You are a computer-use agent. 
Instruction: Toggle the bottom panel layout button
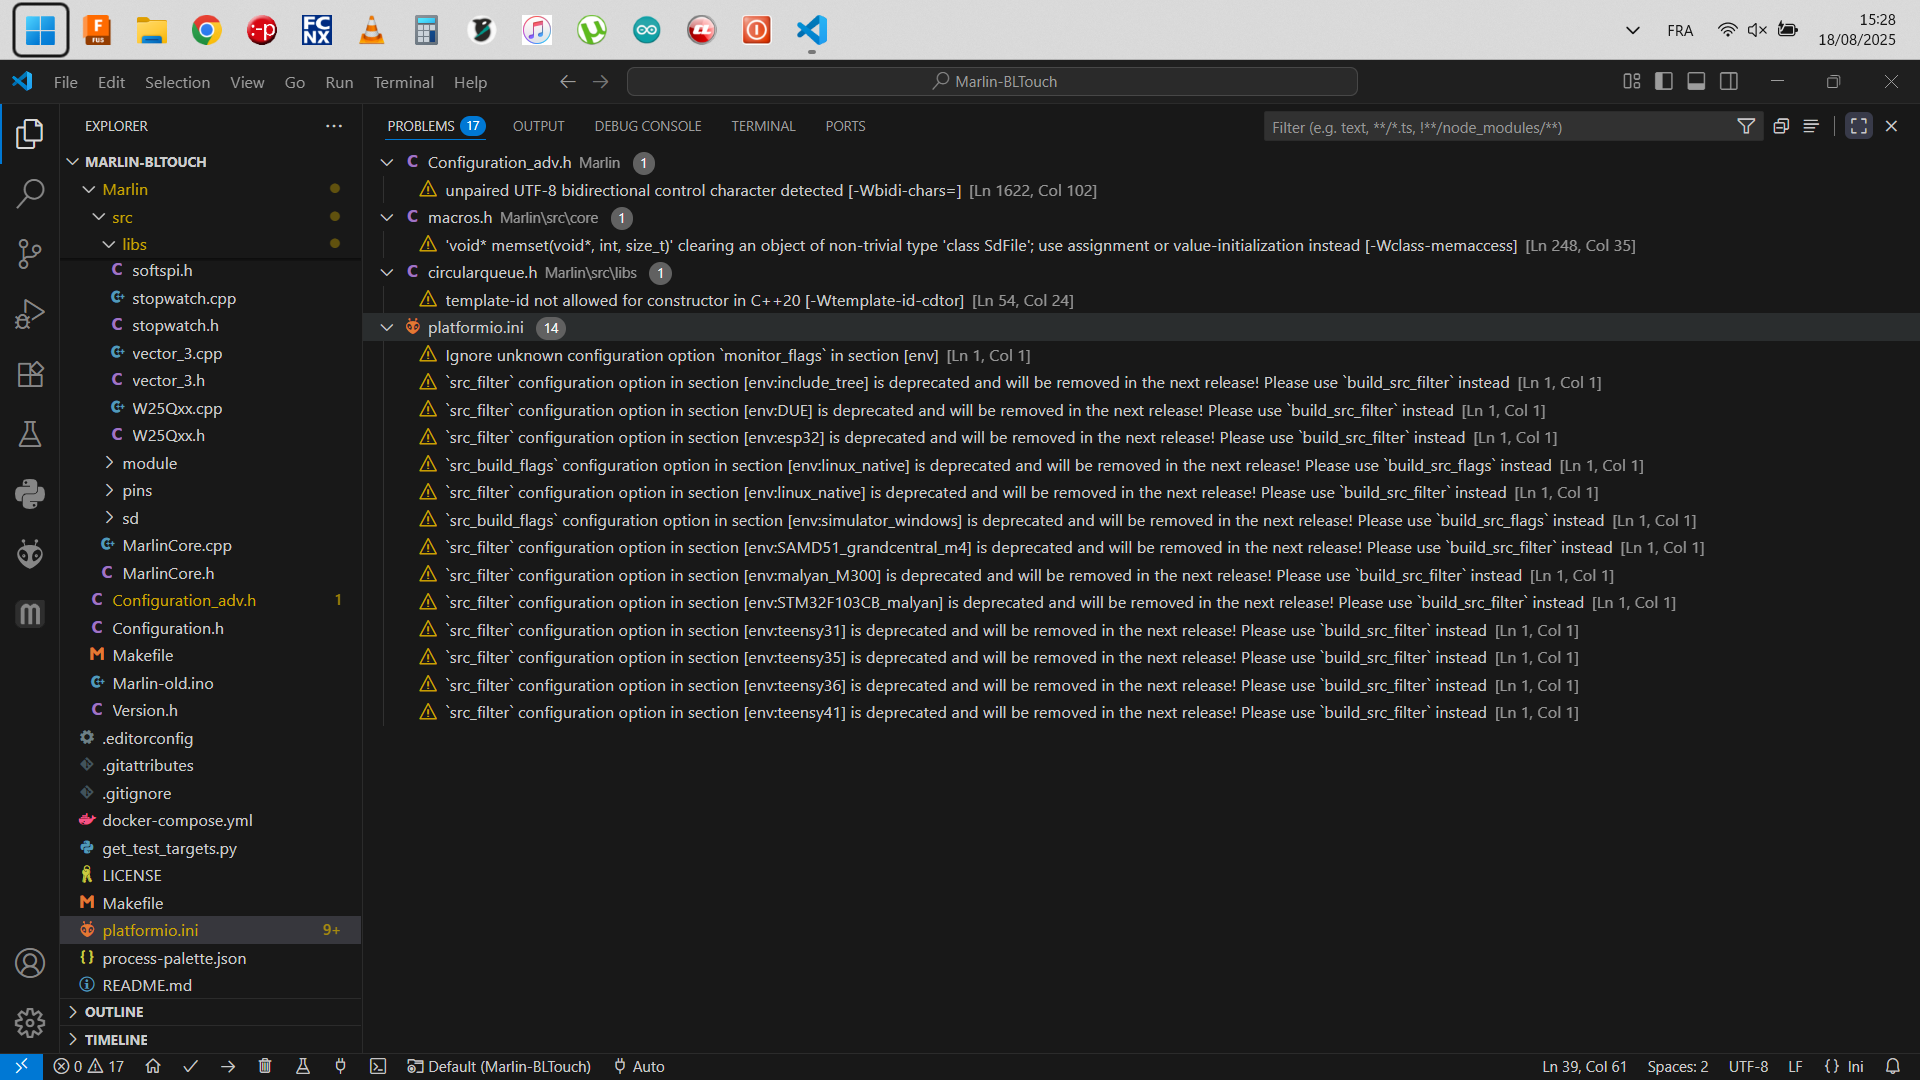click(x=1696, y=81)
